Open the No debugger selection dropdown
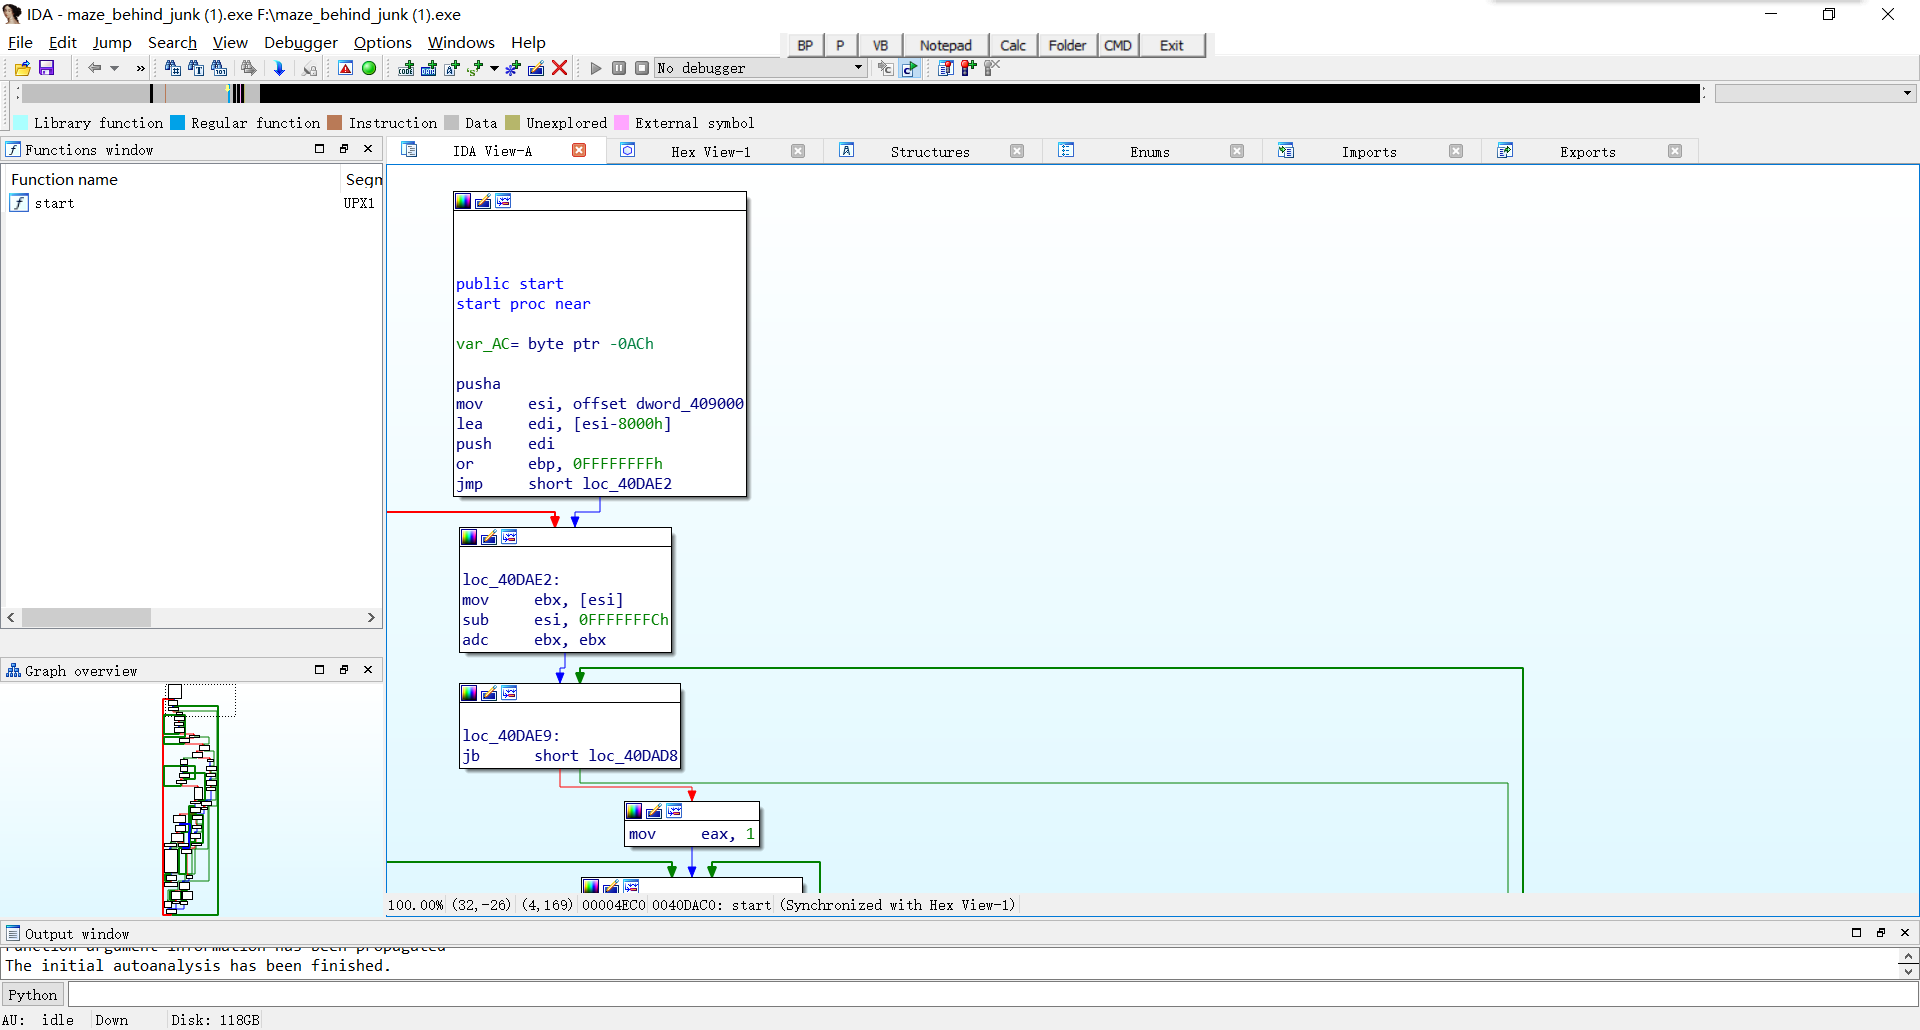The image size is (1920, 1030). pos(760,68)
